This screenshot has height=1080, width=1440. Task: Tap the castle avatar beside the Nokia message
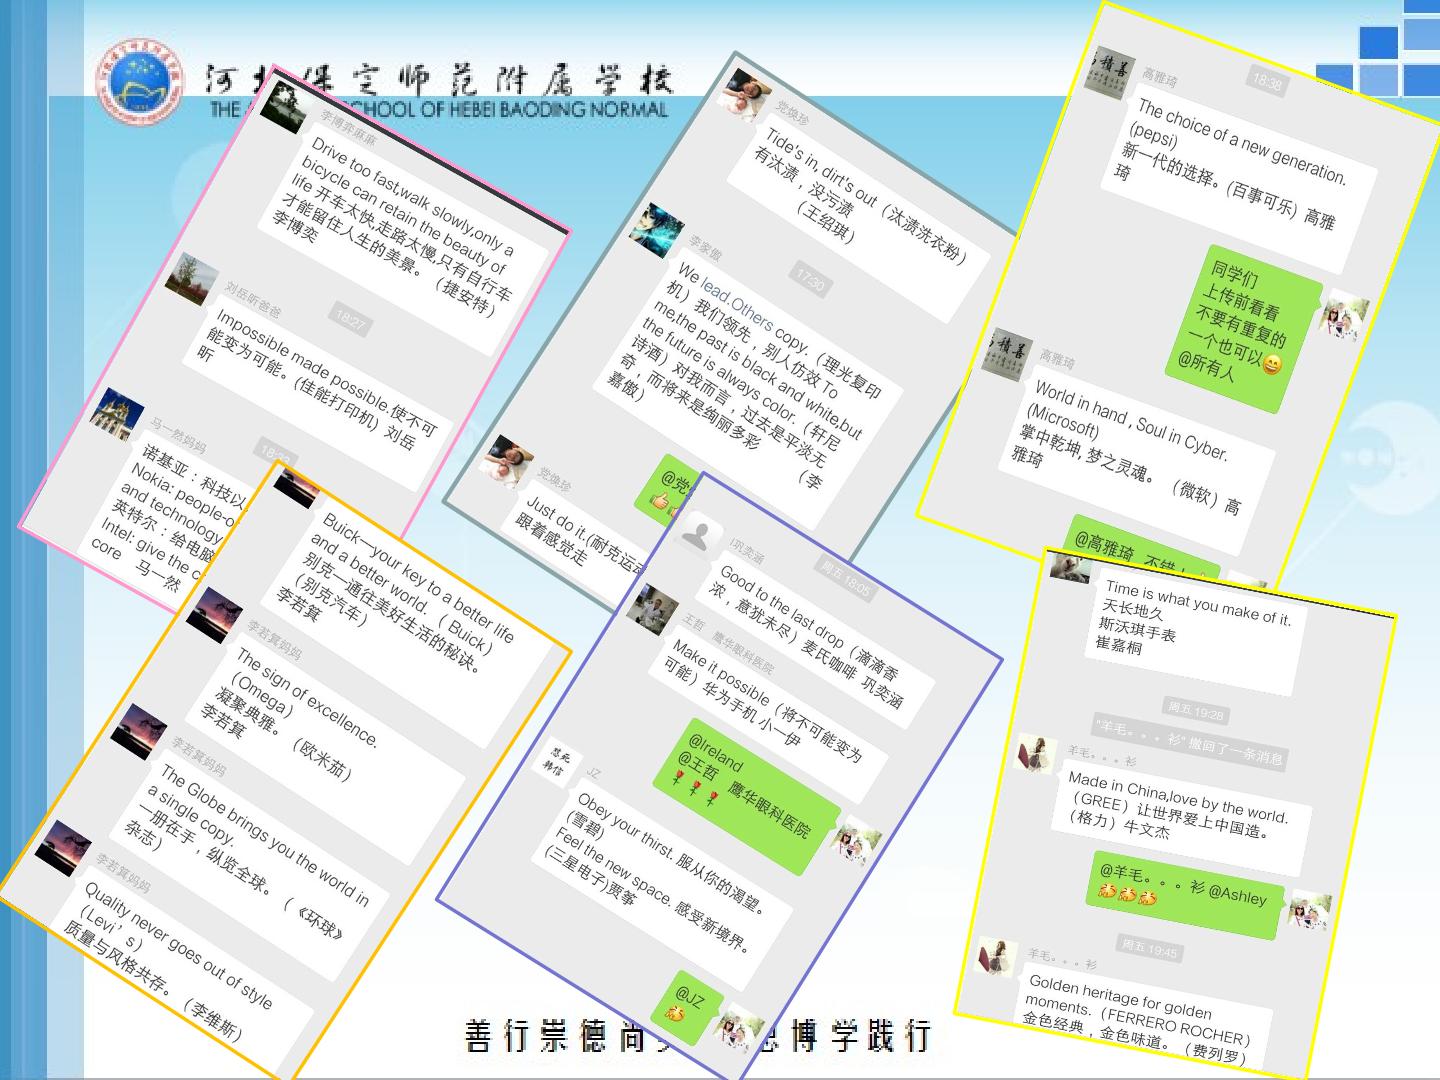(117, 412)
